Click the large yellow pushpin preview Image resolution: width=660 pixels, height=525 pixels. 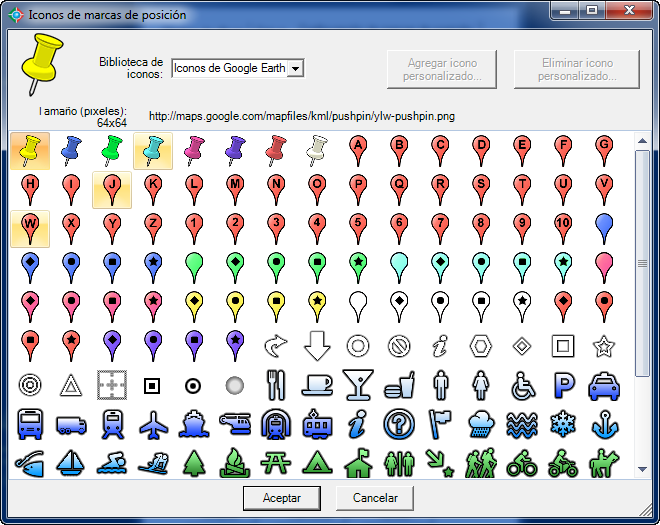42,64
